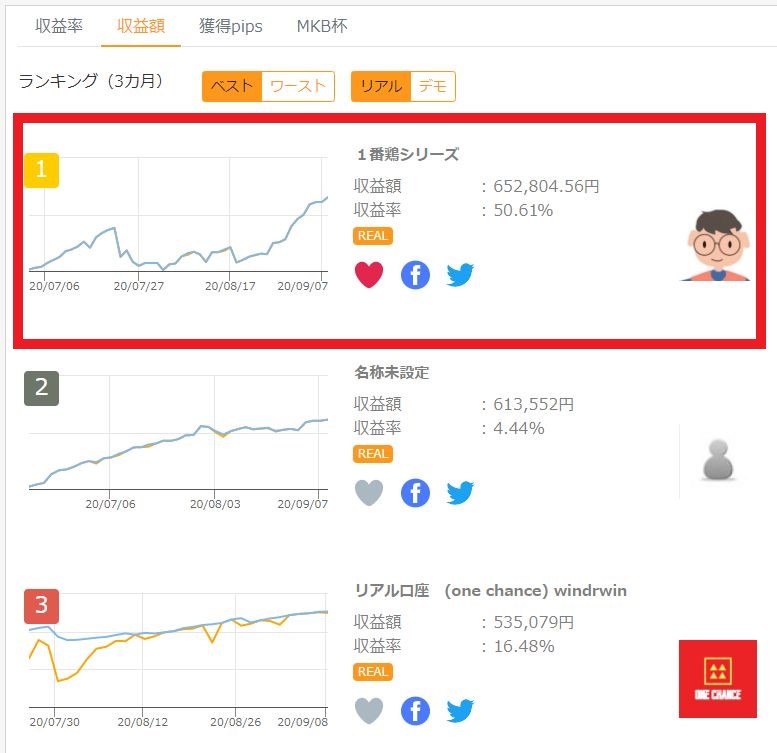
Task: Select the リアル account toggle
Action: [381, 86]
